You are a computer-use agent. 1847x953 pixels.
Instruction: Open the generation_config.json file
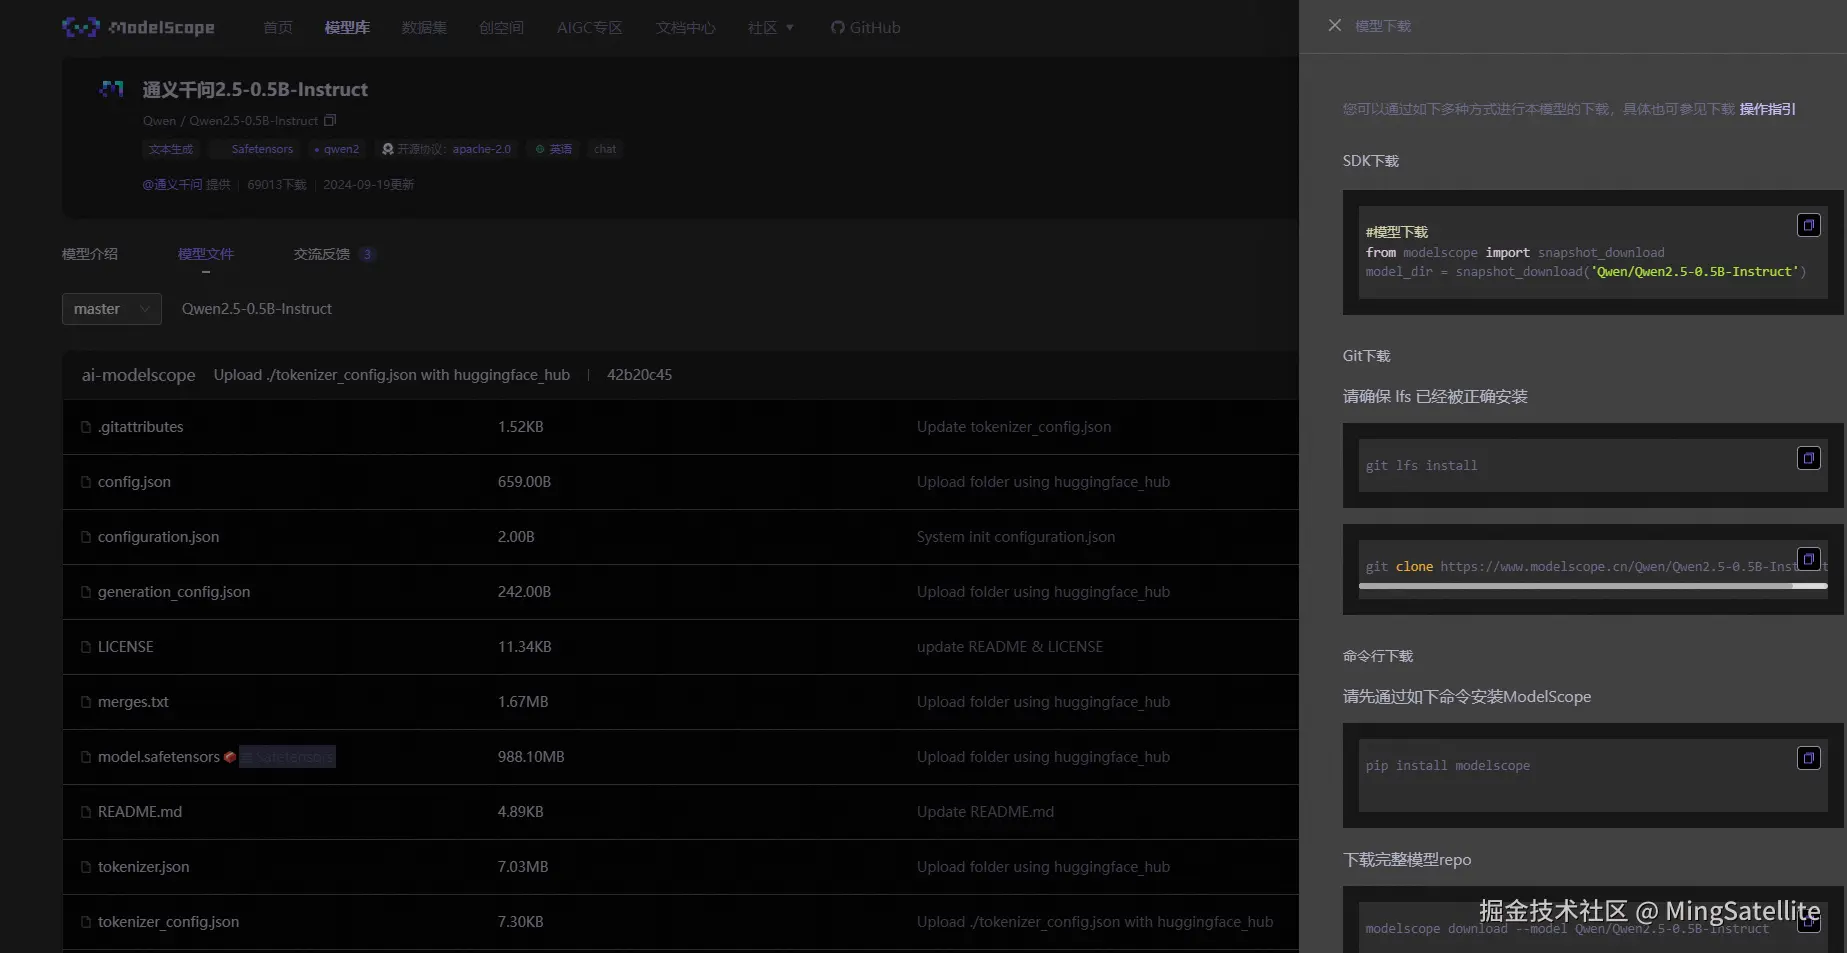[174, 592]
